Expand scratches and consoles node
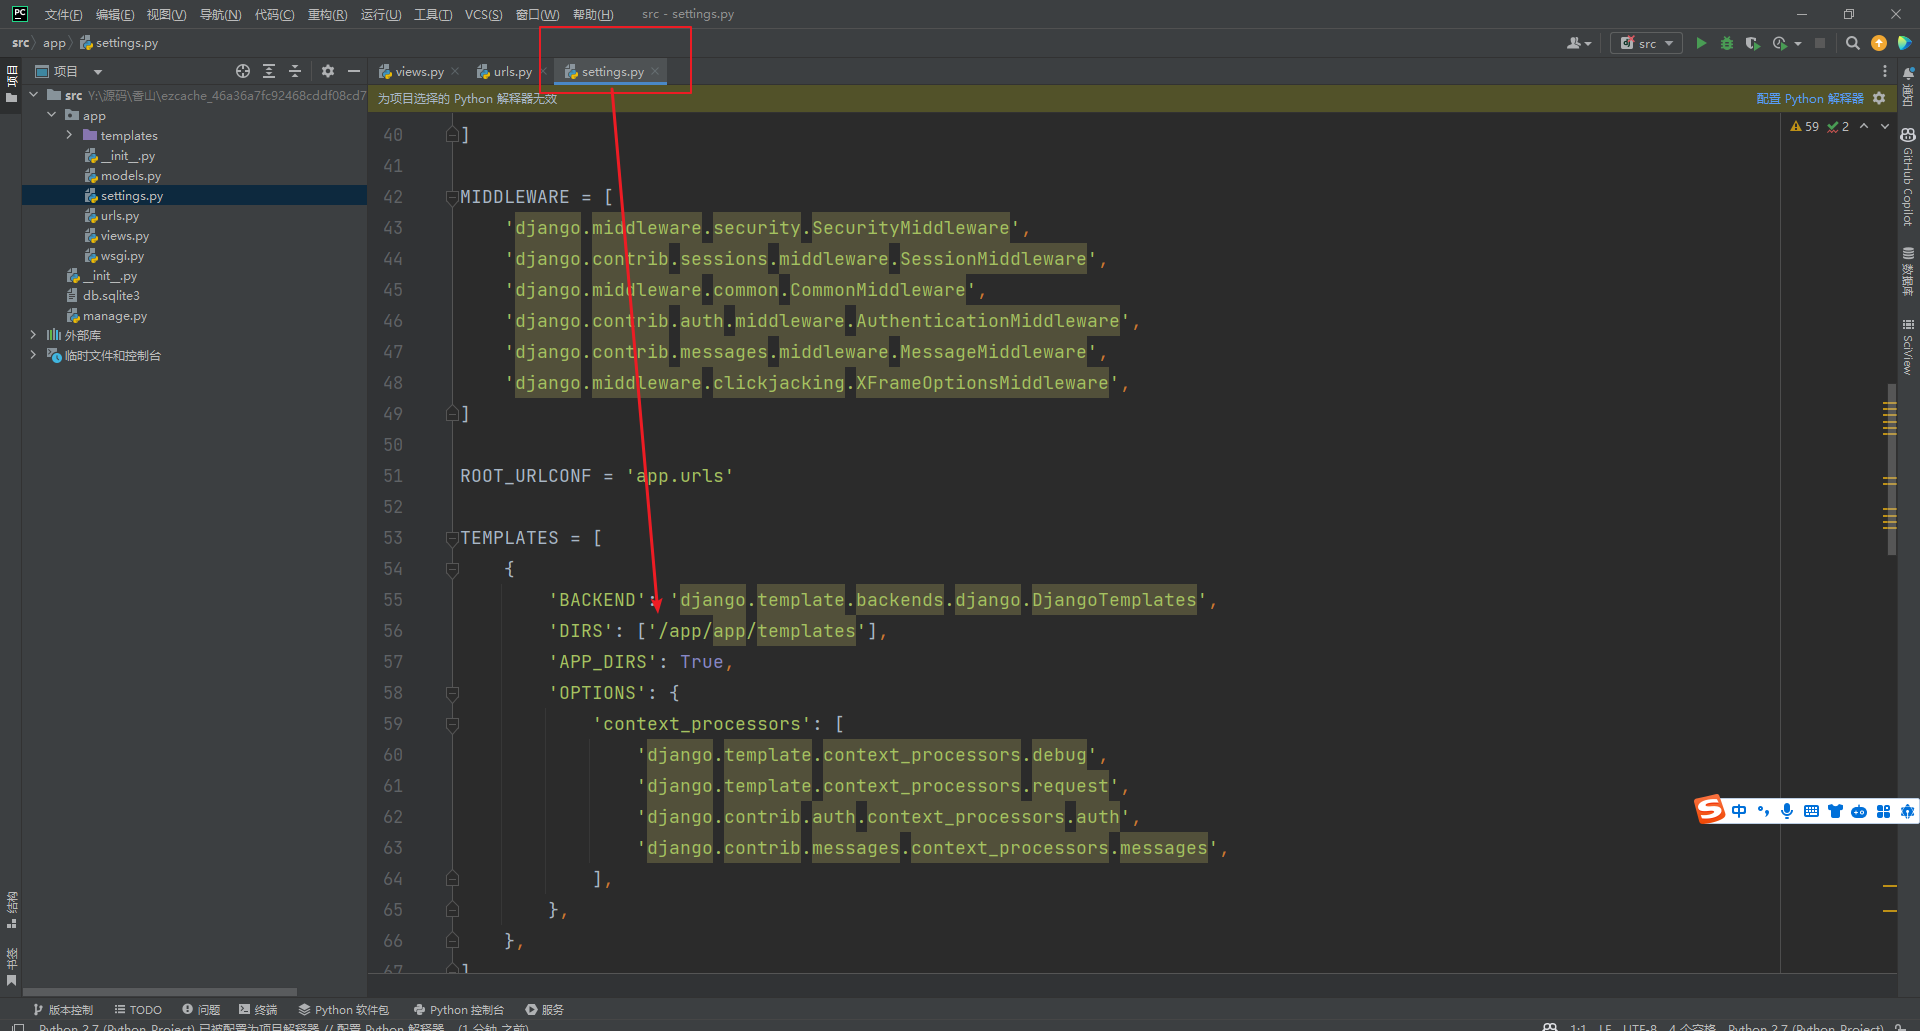Viewport: 1920px width, 1031px height. point(33,355)
